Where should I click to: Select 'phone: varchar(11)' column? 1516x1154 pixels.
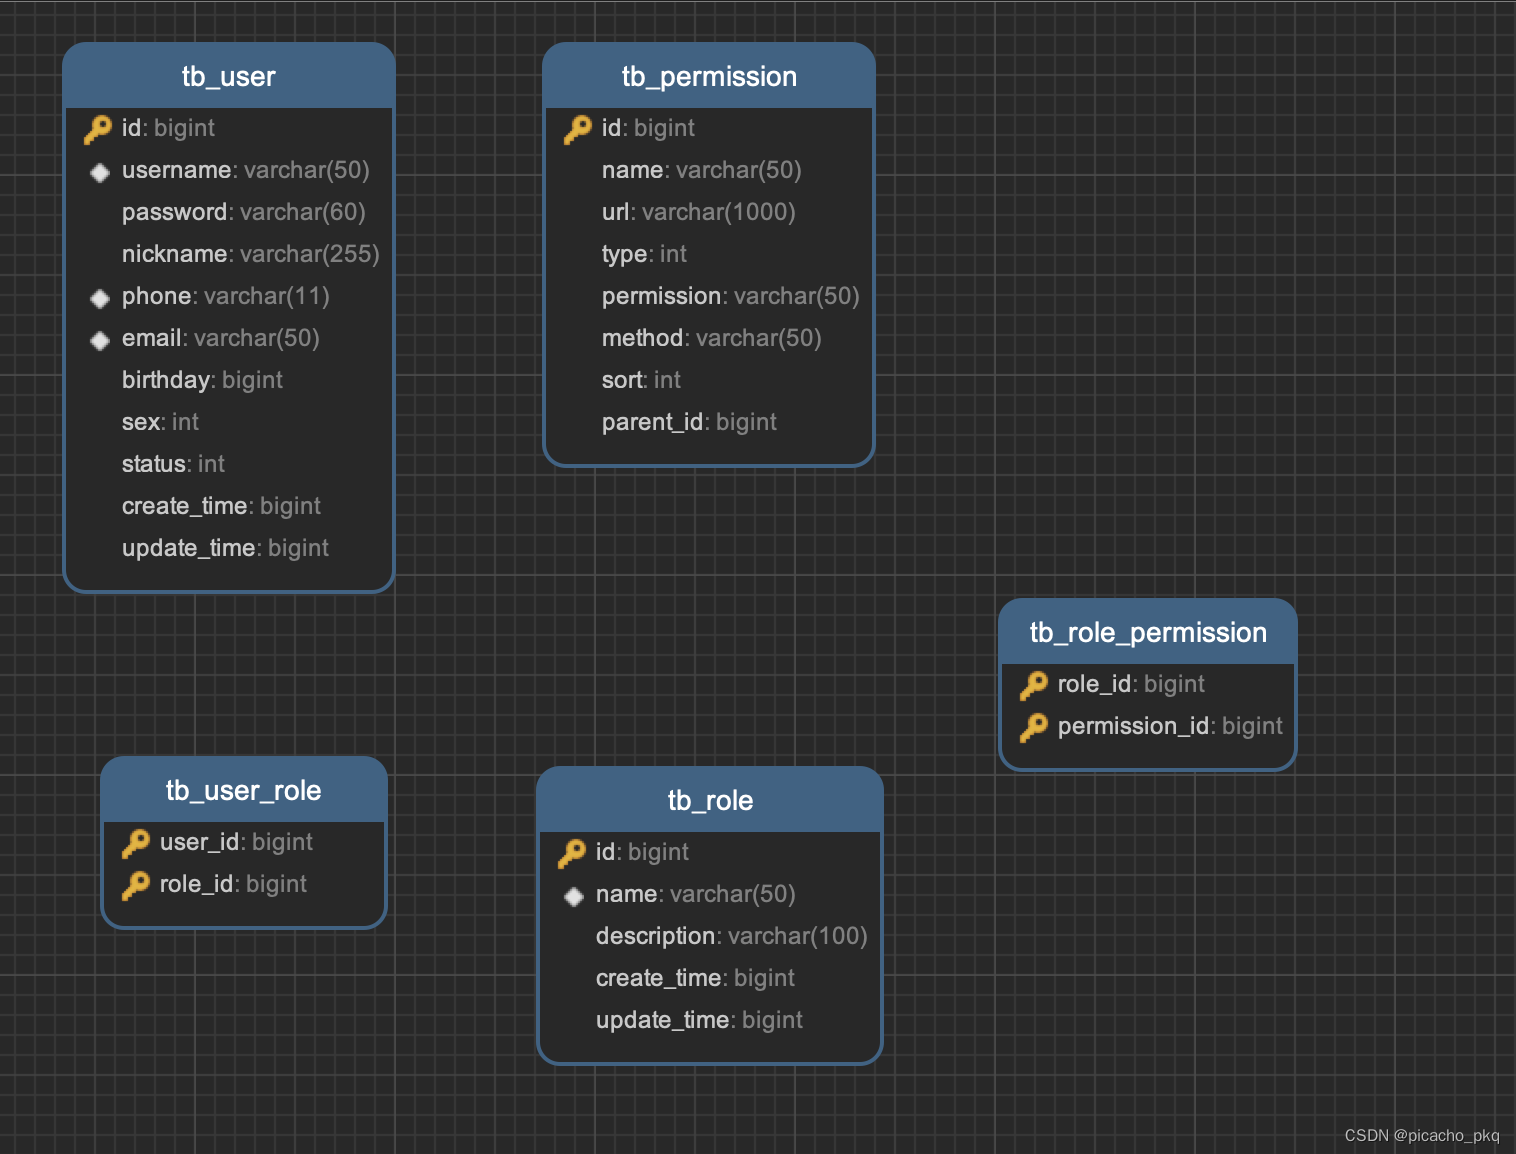pos(229,296)
